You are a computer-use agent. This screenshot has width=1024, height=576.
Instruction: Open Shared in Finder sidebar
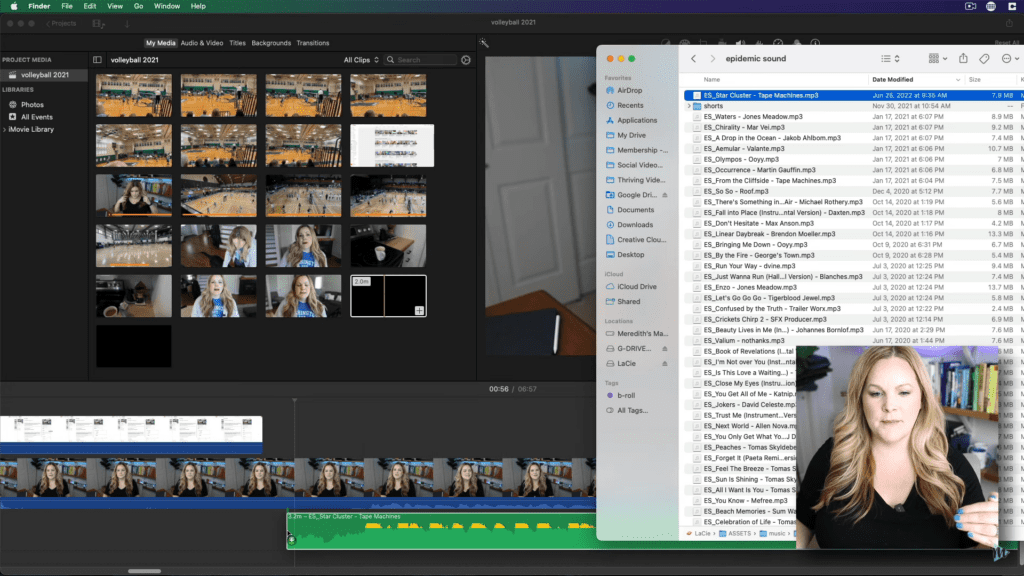(x=628, y=302)
